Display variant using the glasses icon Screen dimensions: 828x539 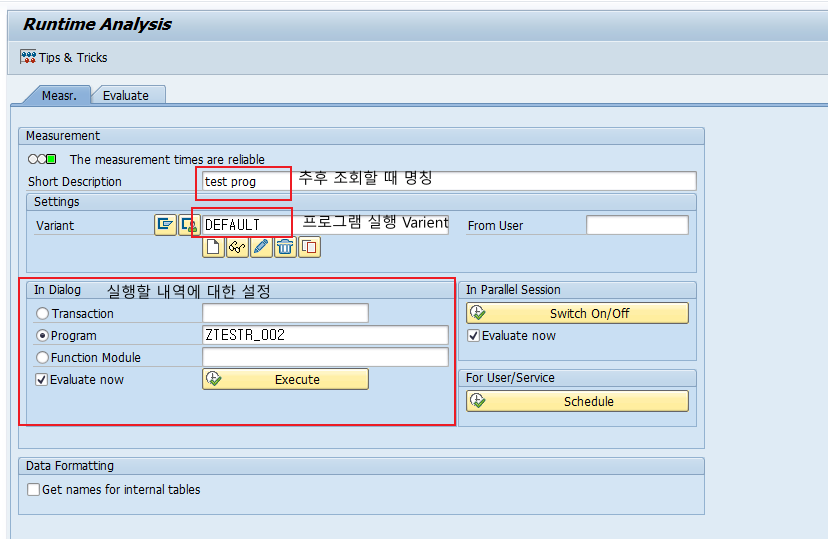(x=237, y=247)
